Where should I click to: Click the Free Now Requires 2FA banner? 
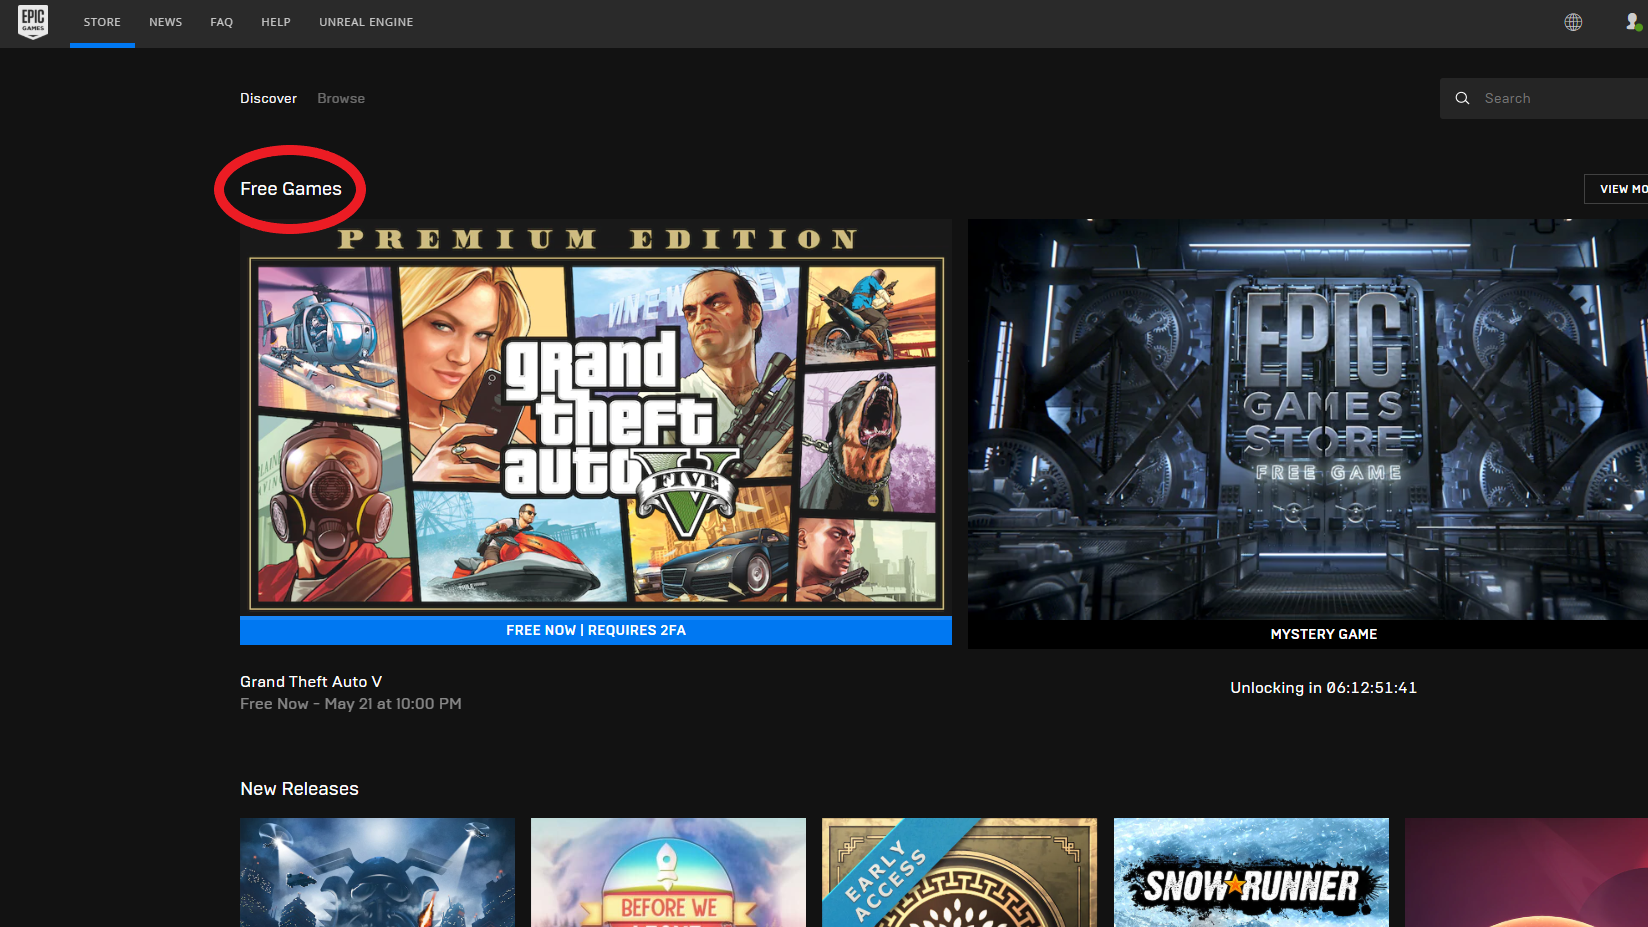tap(596, 630)
